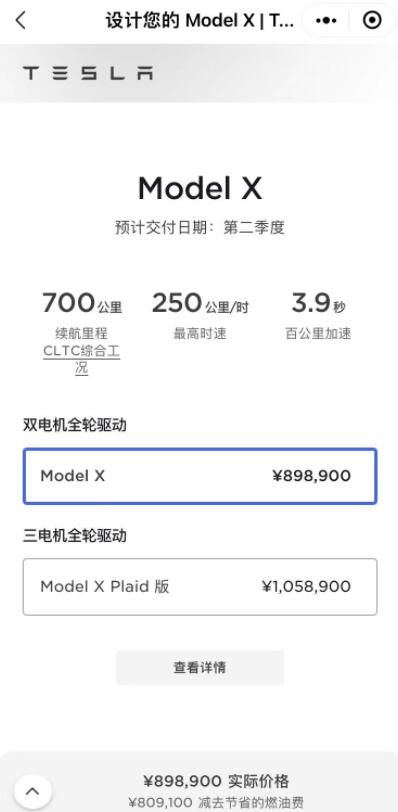Click the 700 公里 range figure
Screen dimensions: 398x812
point(82,303)
